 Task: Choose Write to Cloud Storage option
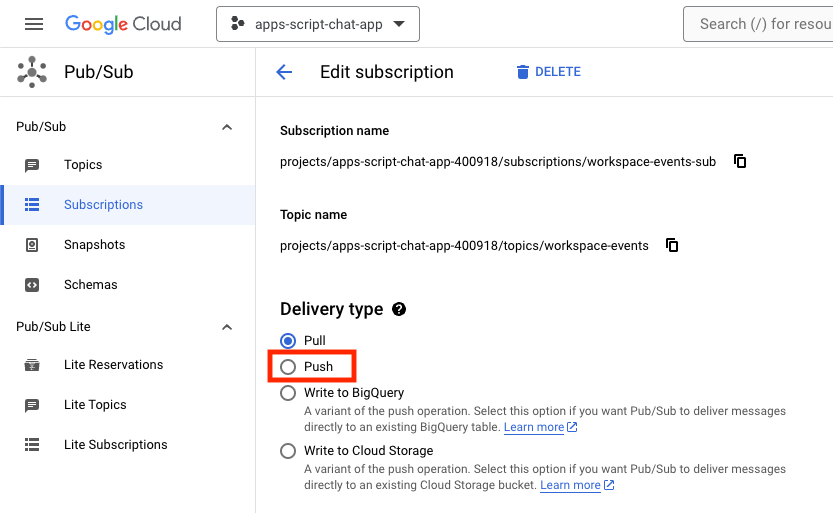click(288, 451)
